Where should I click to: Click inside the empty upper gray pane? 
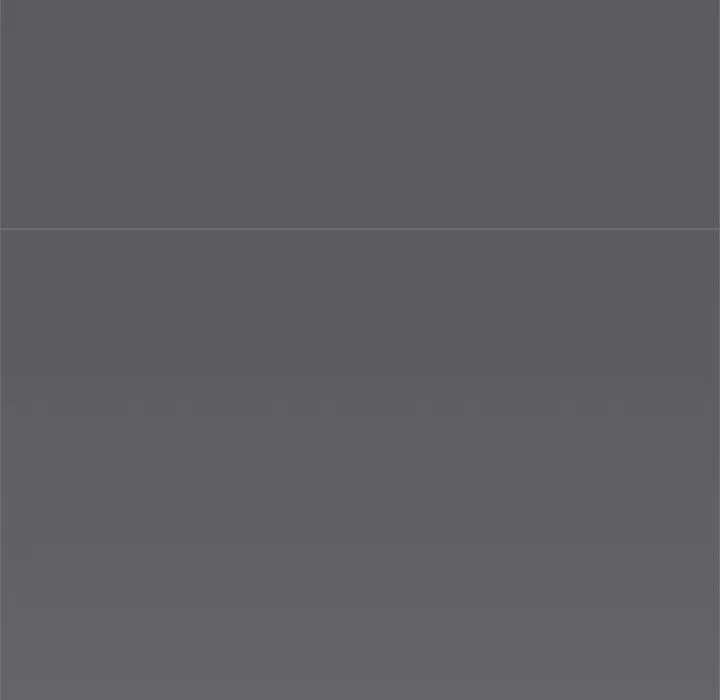(x=360, y=113)
